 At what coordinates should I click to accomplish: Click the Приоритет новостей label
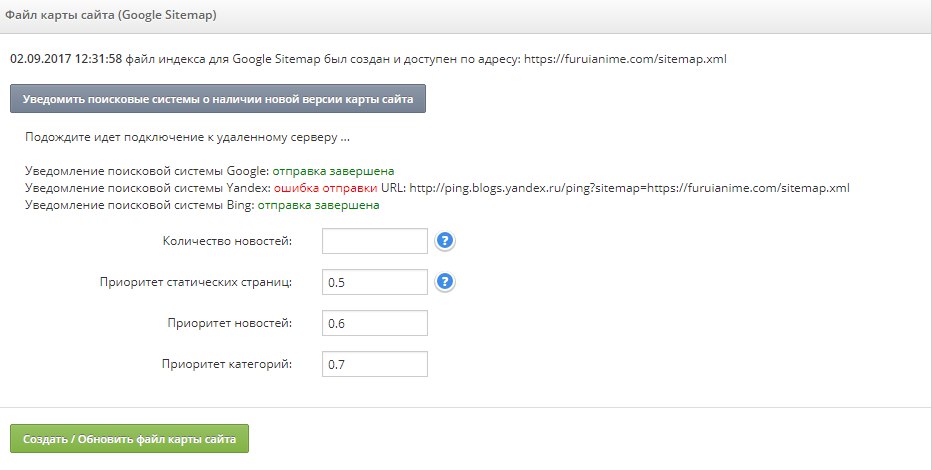[229, 323]
